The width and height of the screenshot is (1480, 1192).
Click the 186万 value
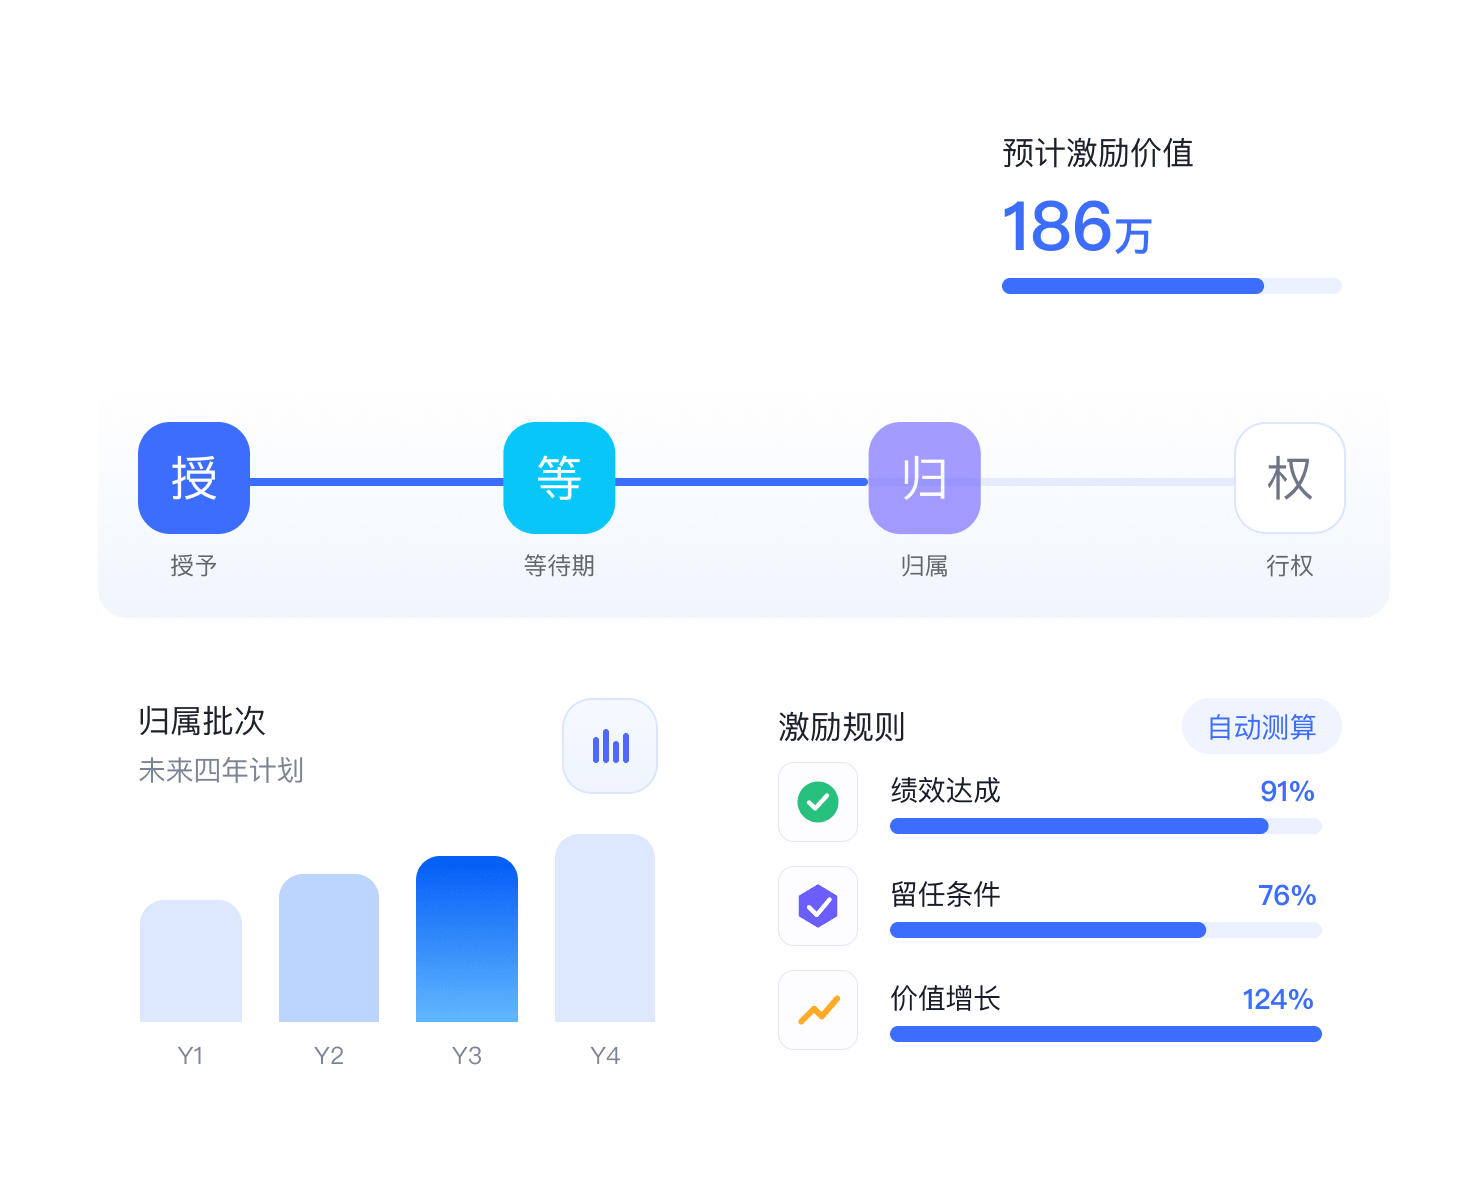pos(1077,227)
